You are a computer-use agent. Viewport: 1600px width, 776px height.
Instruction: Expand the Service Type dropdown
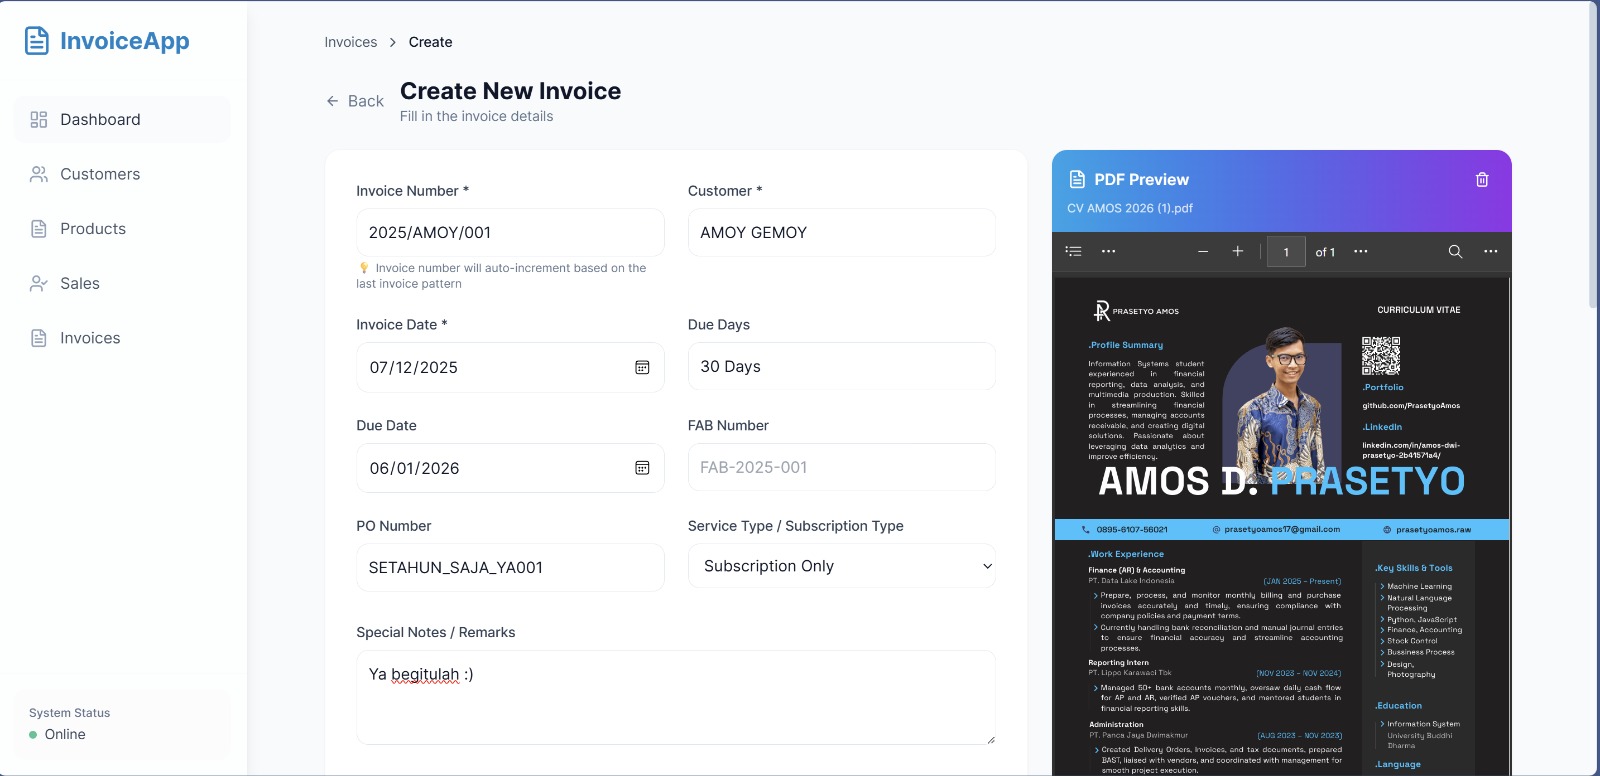(841, 566)
